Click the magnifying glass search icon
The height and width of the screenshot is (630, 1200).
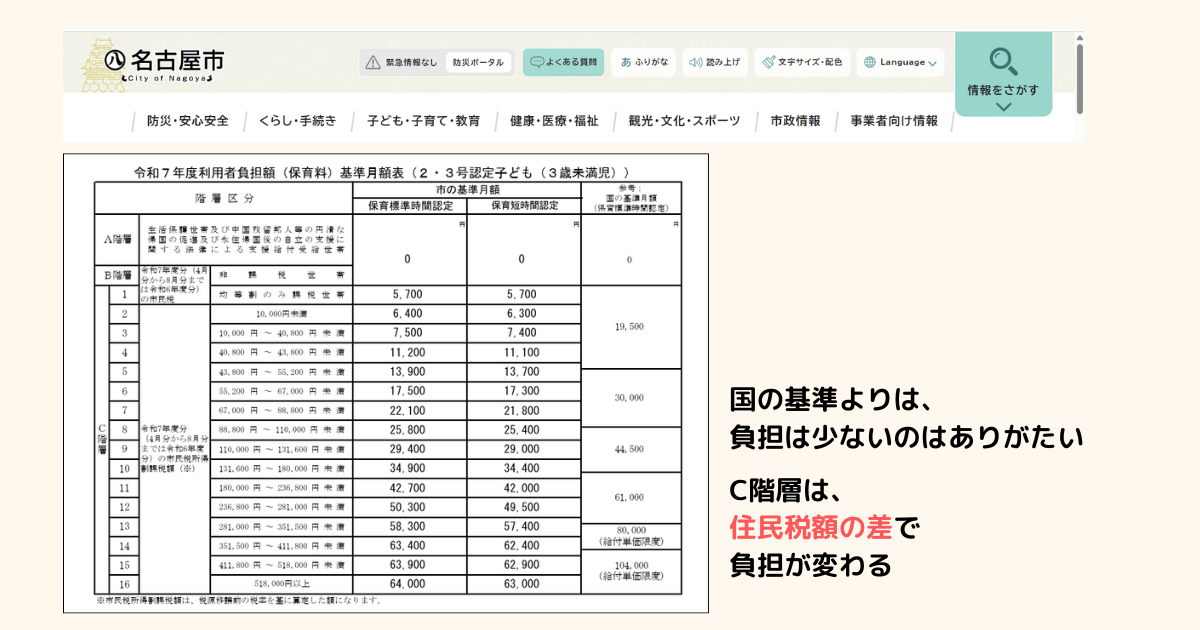coord(1003,60)
